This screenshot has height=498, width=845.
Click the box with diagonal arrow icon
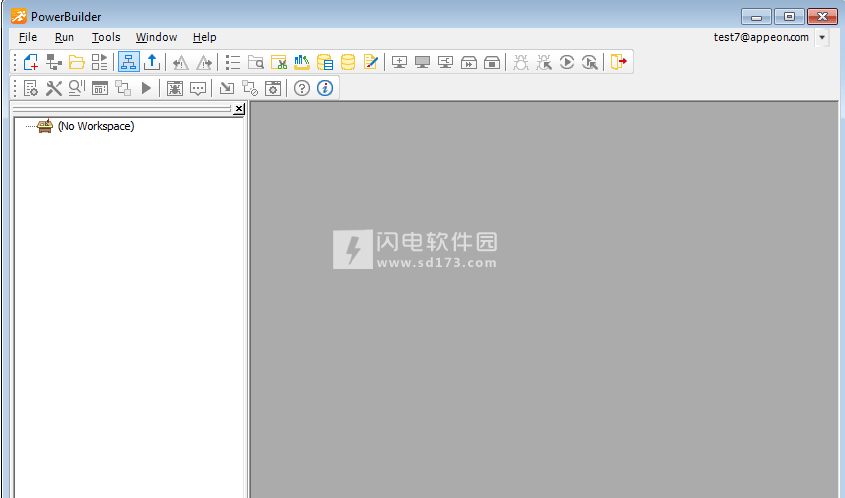pos(227,88)
